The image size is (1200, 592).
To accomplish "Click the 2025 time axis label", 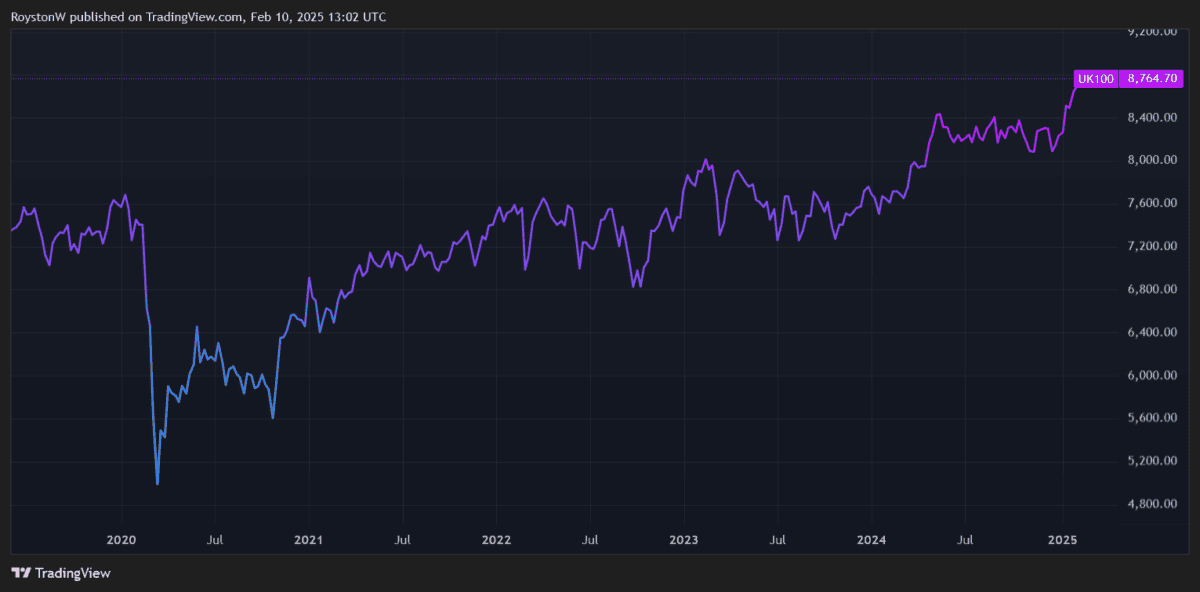I will click(x=1061, y=540).
